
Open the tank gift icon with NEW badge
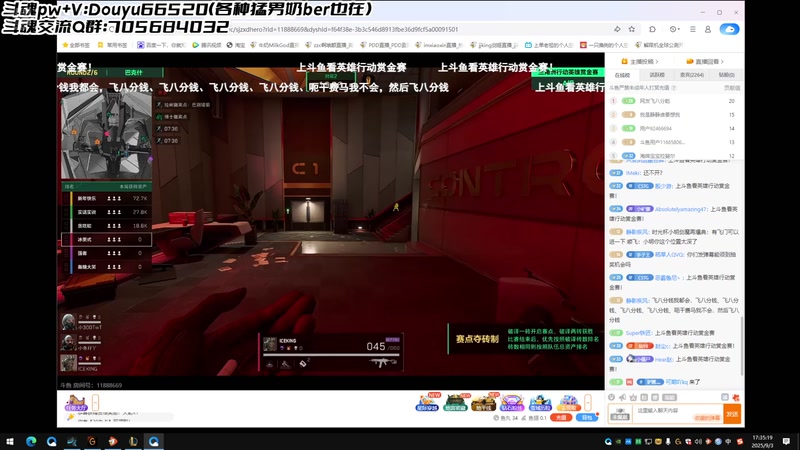coord(456,403)
